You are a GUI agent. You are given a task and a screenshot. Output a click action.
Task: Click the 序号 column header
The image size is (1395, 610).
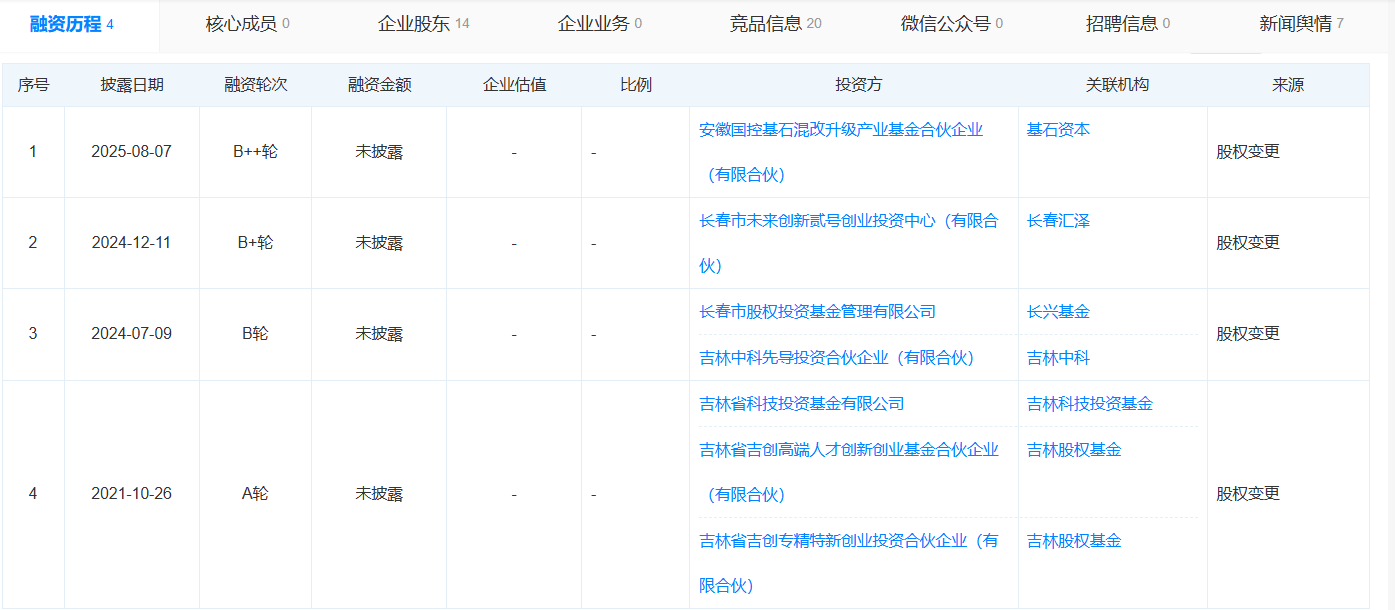[33, 85]
